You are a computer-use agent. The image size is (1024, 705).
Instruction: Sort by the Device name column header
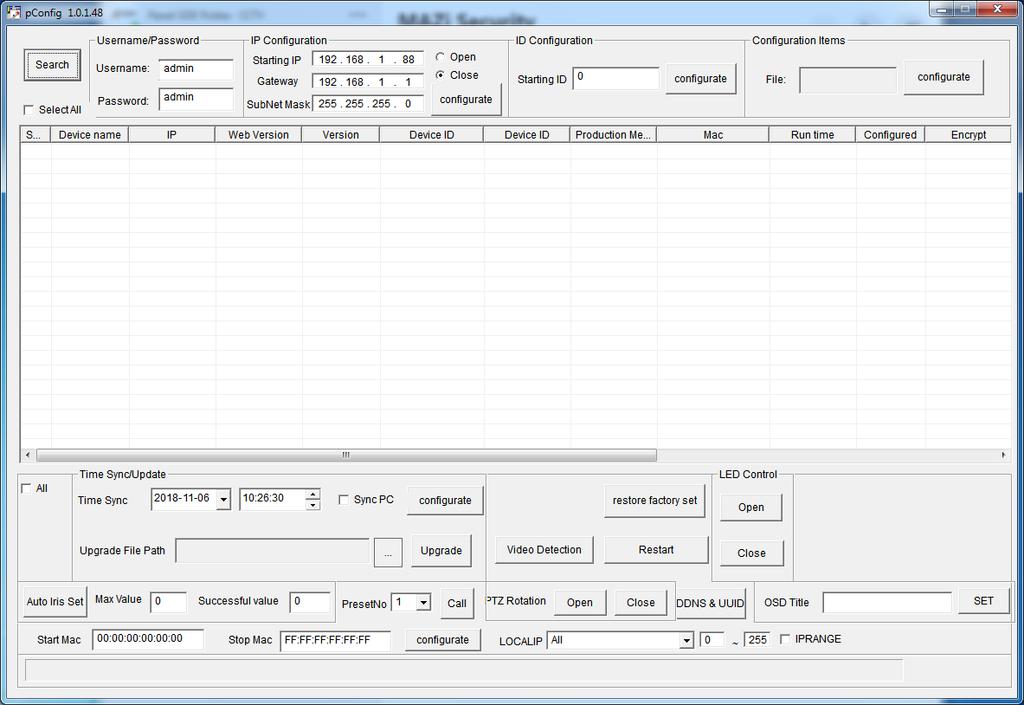[89, 134]
